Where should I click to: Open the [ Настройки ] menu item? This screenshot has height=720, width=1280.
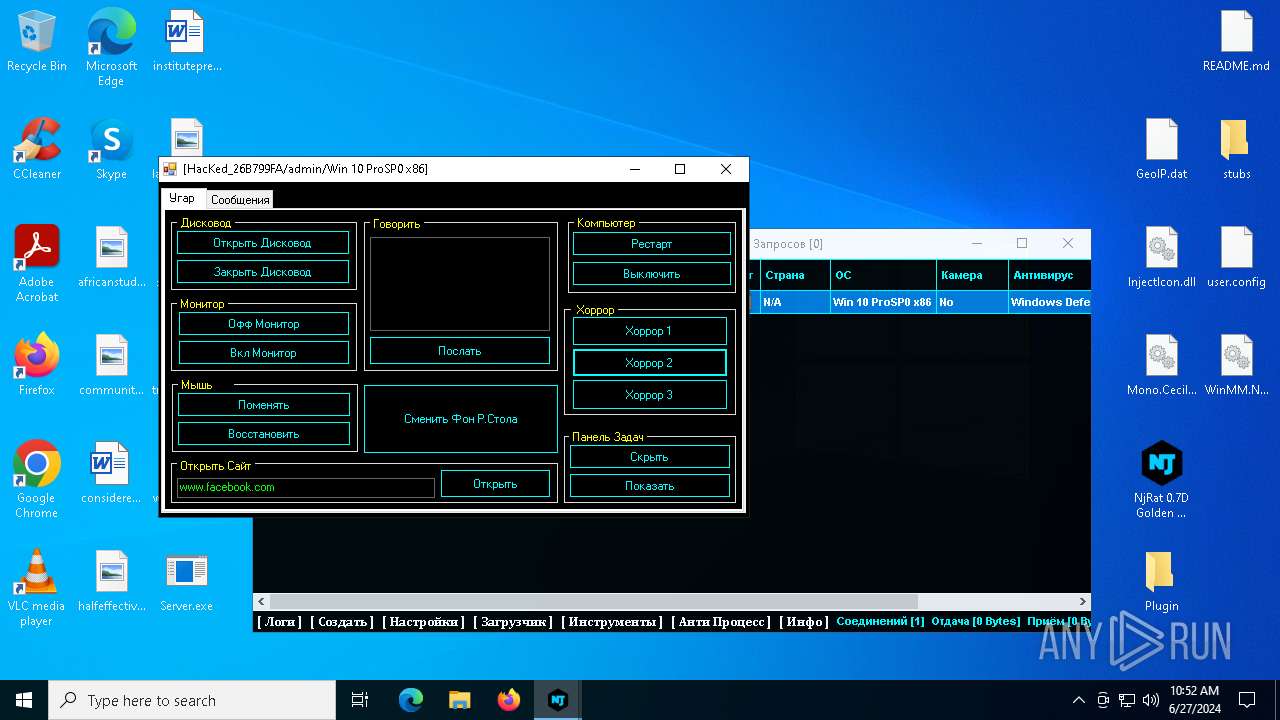click(424, 622)
